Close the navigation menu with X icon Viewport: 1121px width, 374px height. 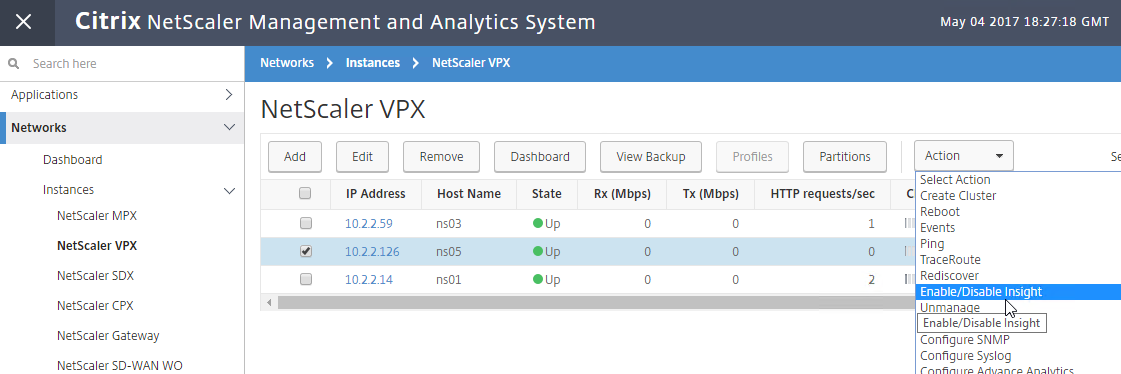tap(24, 22)
